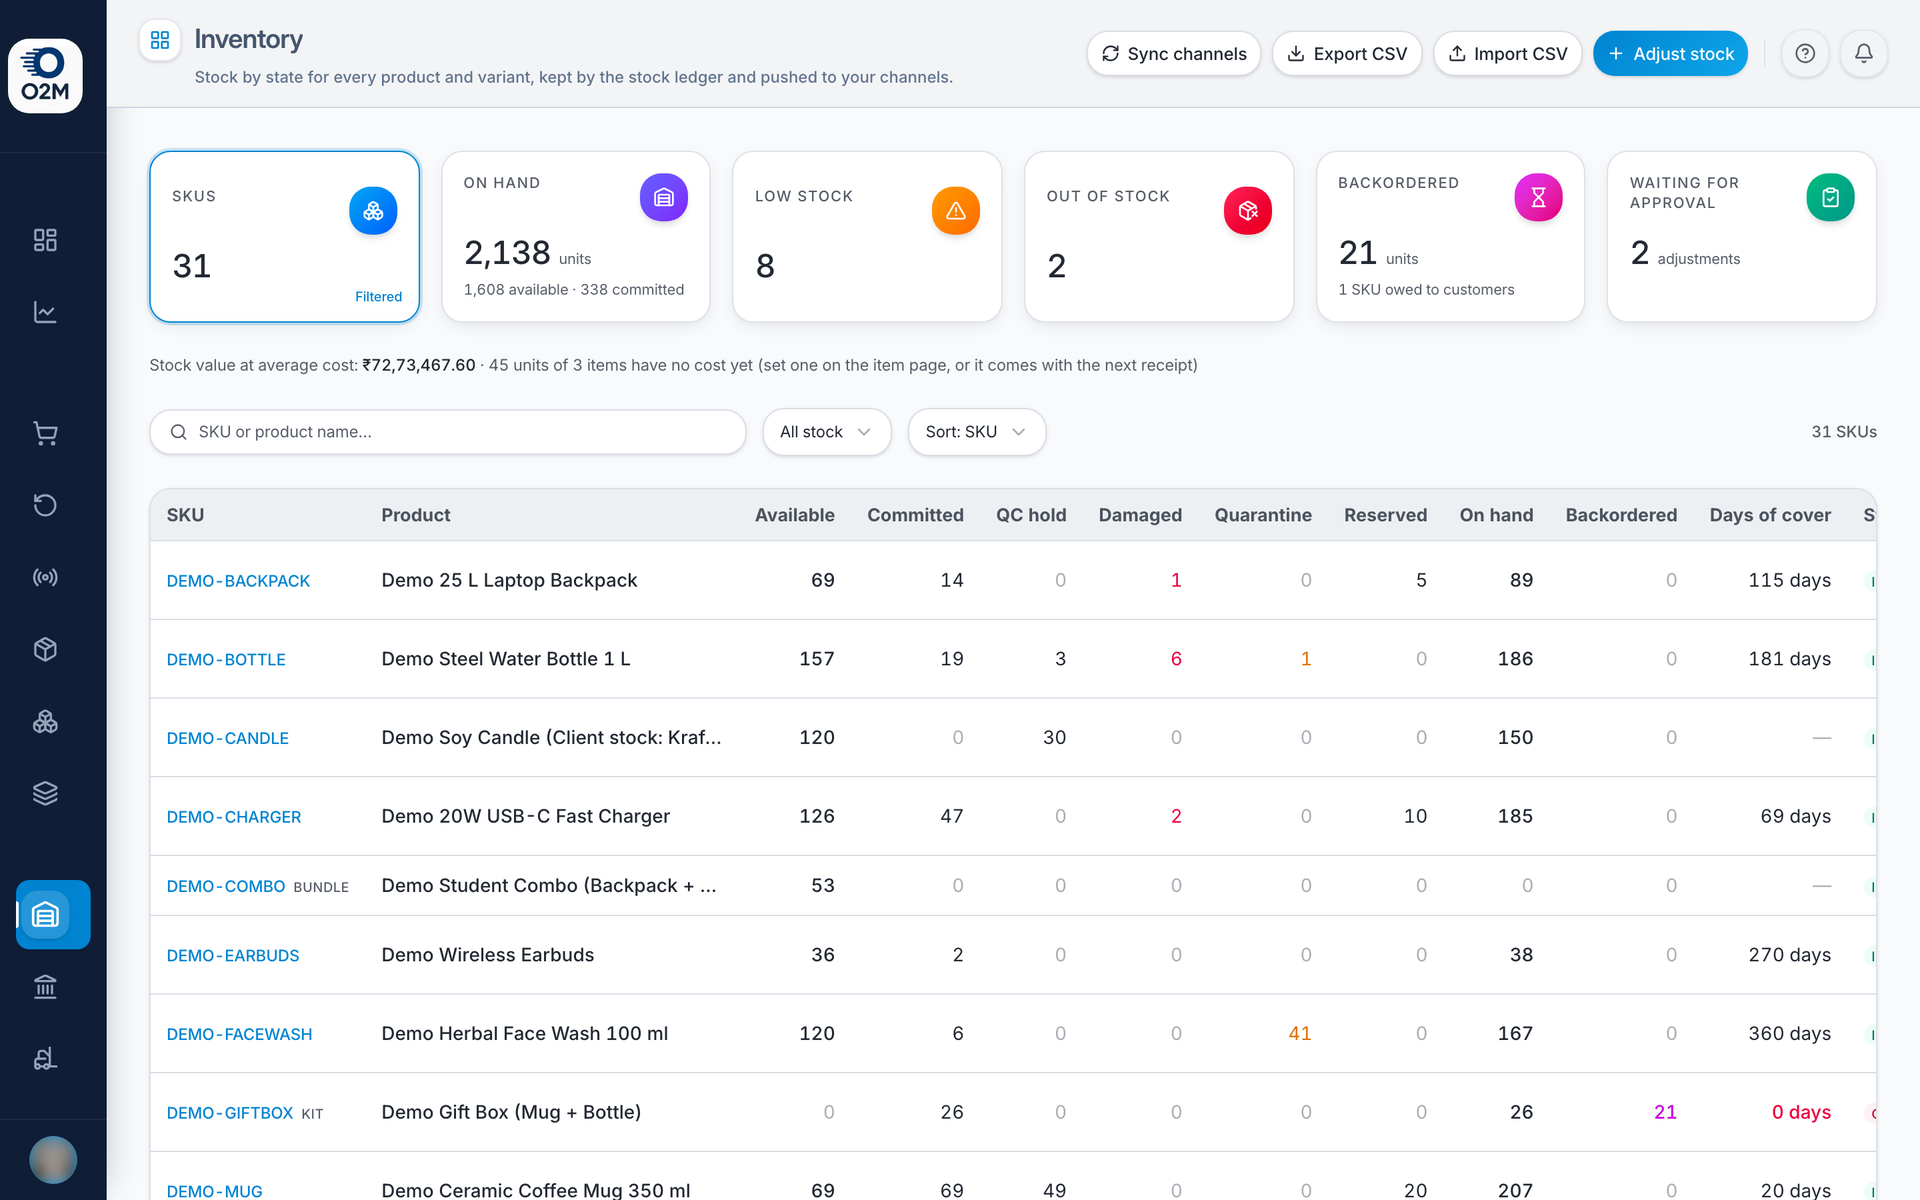
Task: Open forklift icon in sidebar
Action: [x=45, y=1059]
